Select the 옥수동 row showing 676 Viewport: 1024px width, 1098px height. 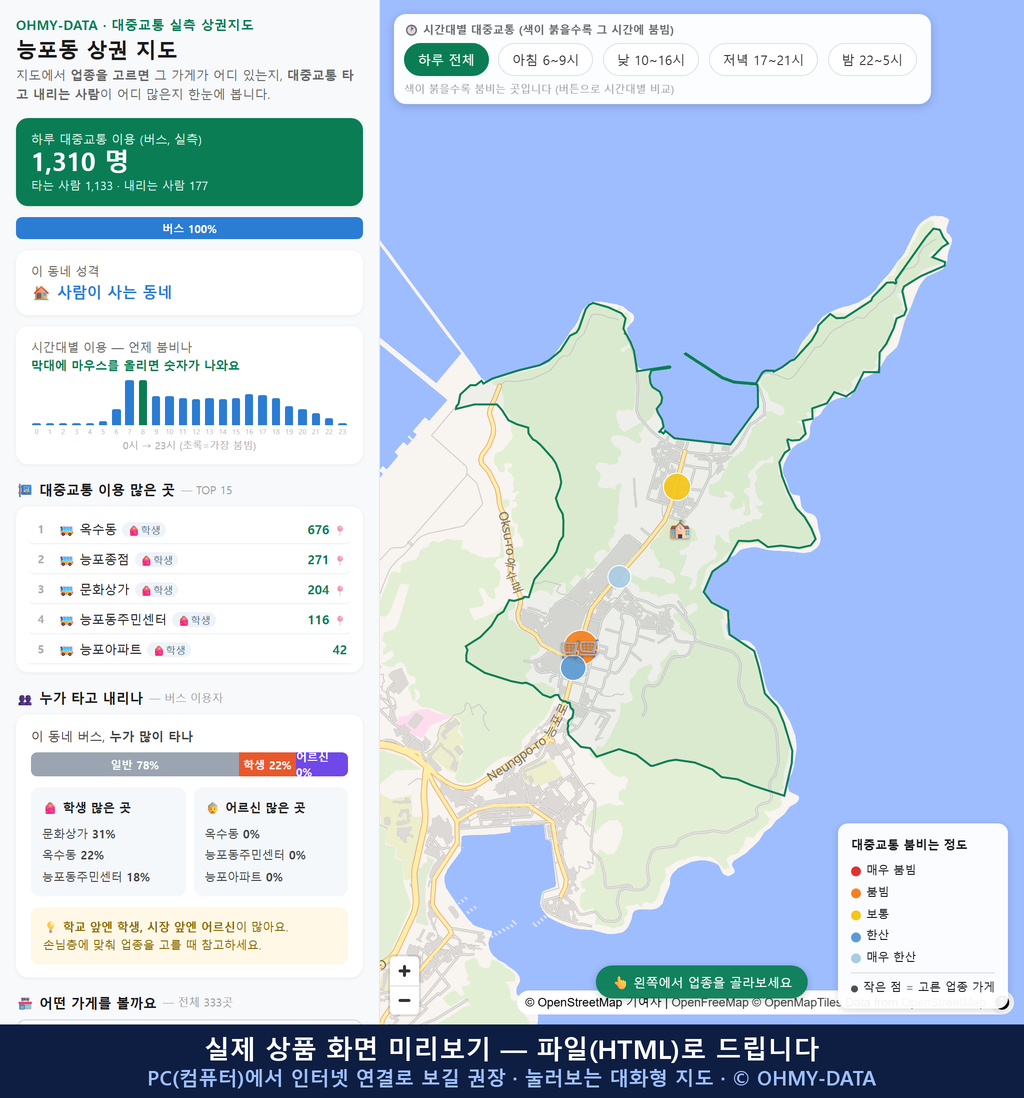point(189,530)
